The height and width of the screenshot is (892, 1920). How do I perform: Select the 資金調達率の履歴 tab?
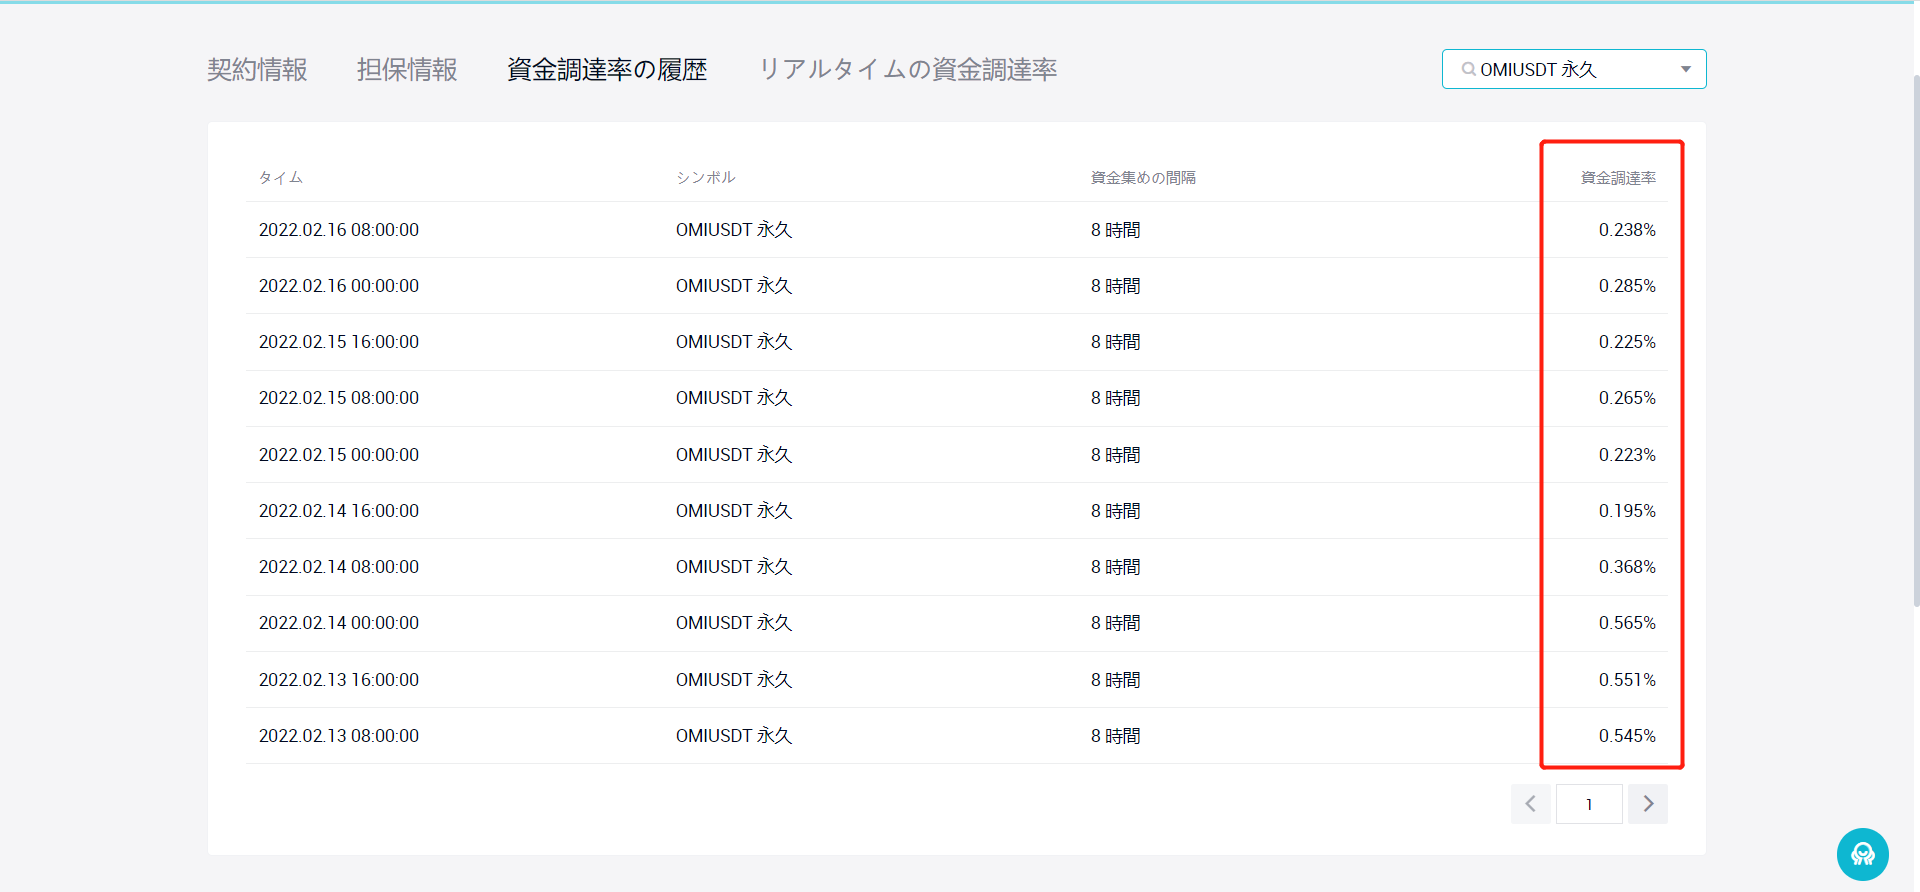pyautogui.click(x=607, y=69)
